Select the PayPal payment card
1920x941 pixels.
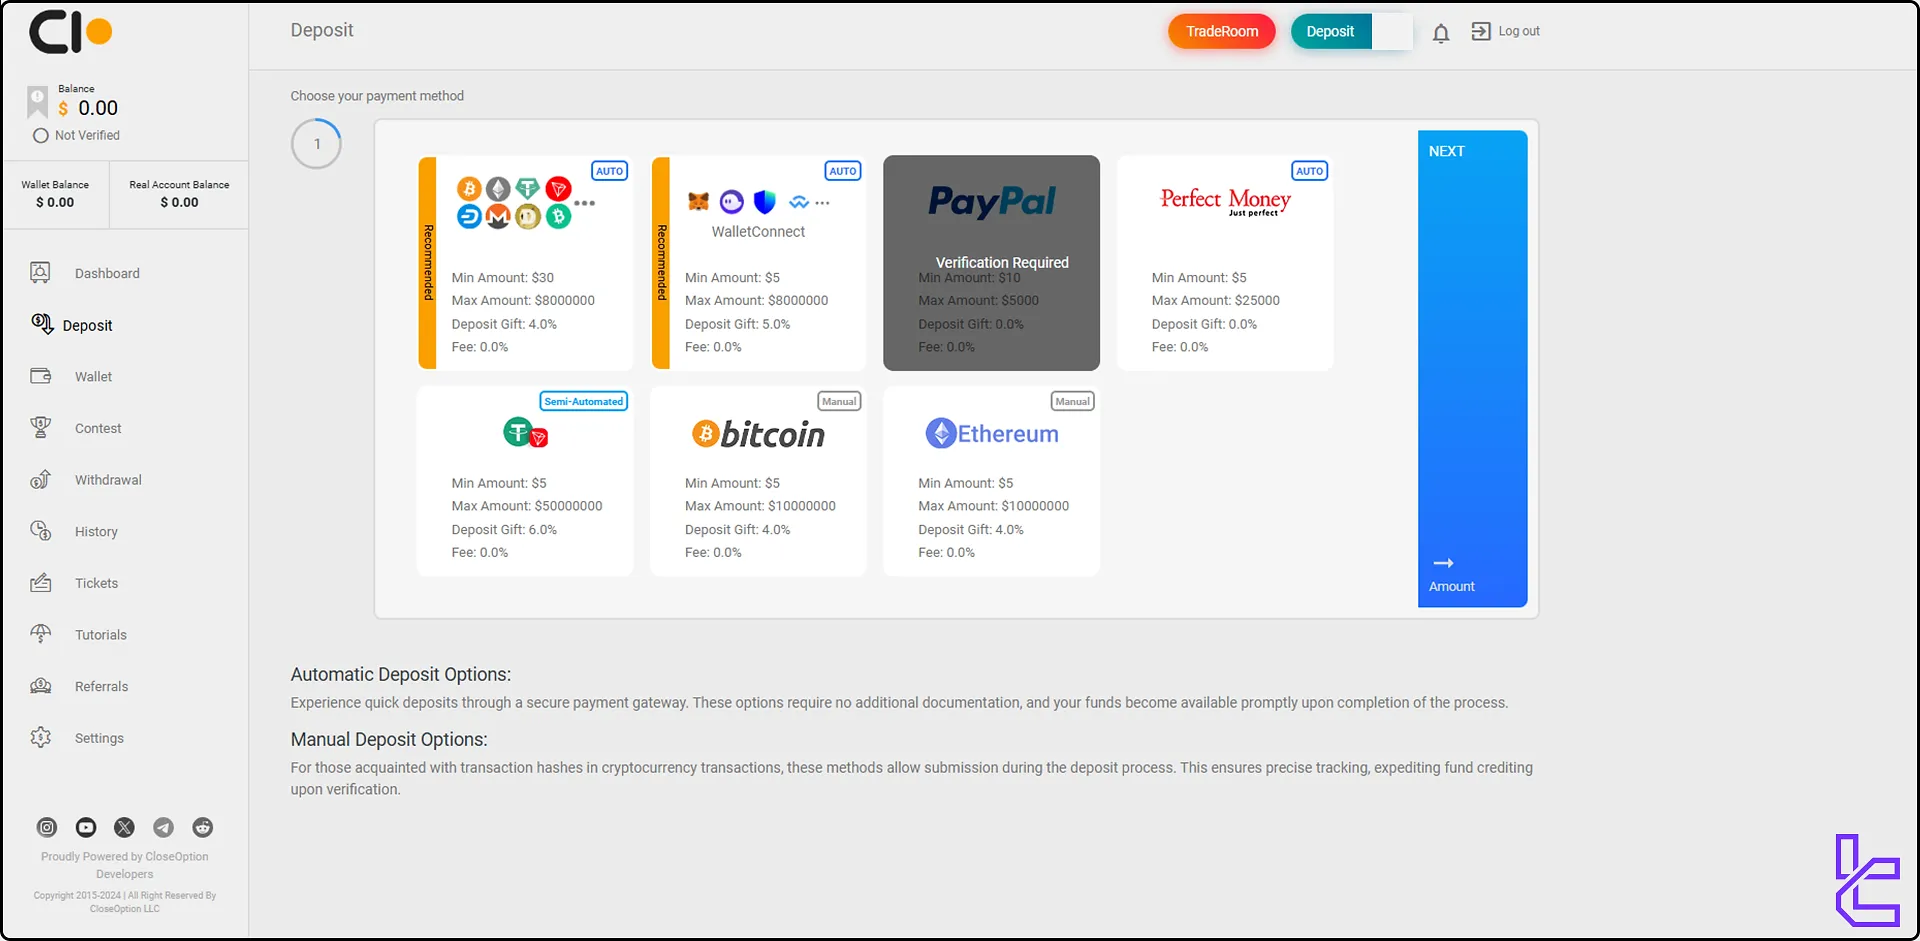[991, 263]
